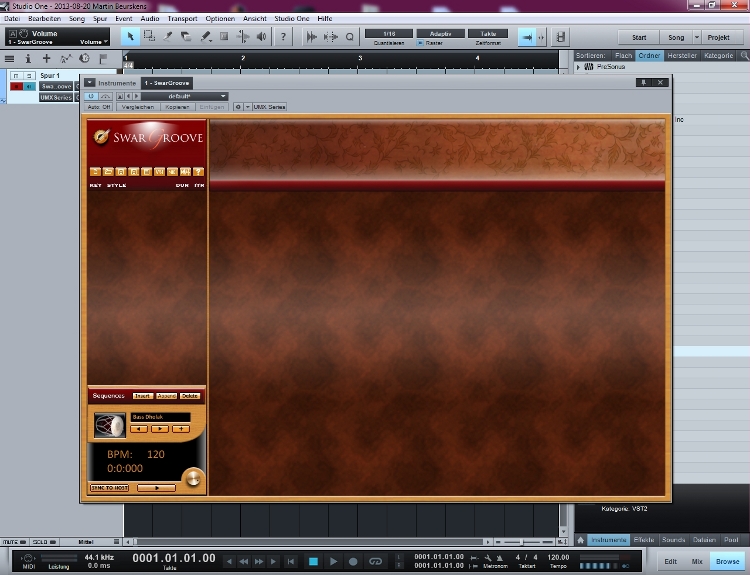Click the Insert sequence button
The width and height of the screenshot is (750, 575).
143,396
